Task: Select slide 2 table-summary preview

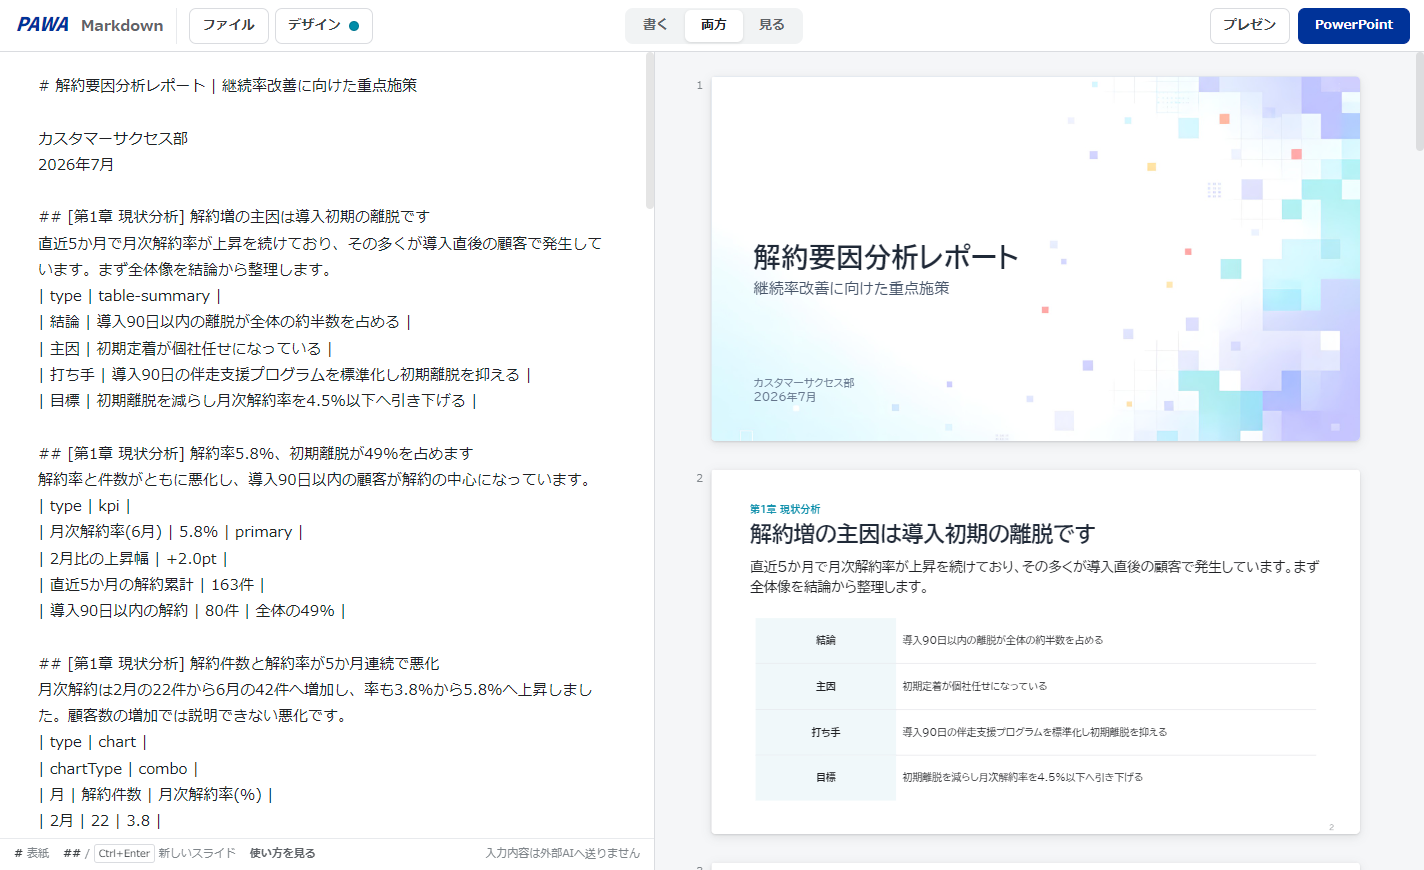Action: pyautogui.click(x=1035, y=652)
